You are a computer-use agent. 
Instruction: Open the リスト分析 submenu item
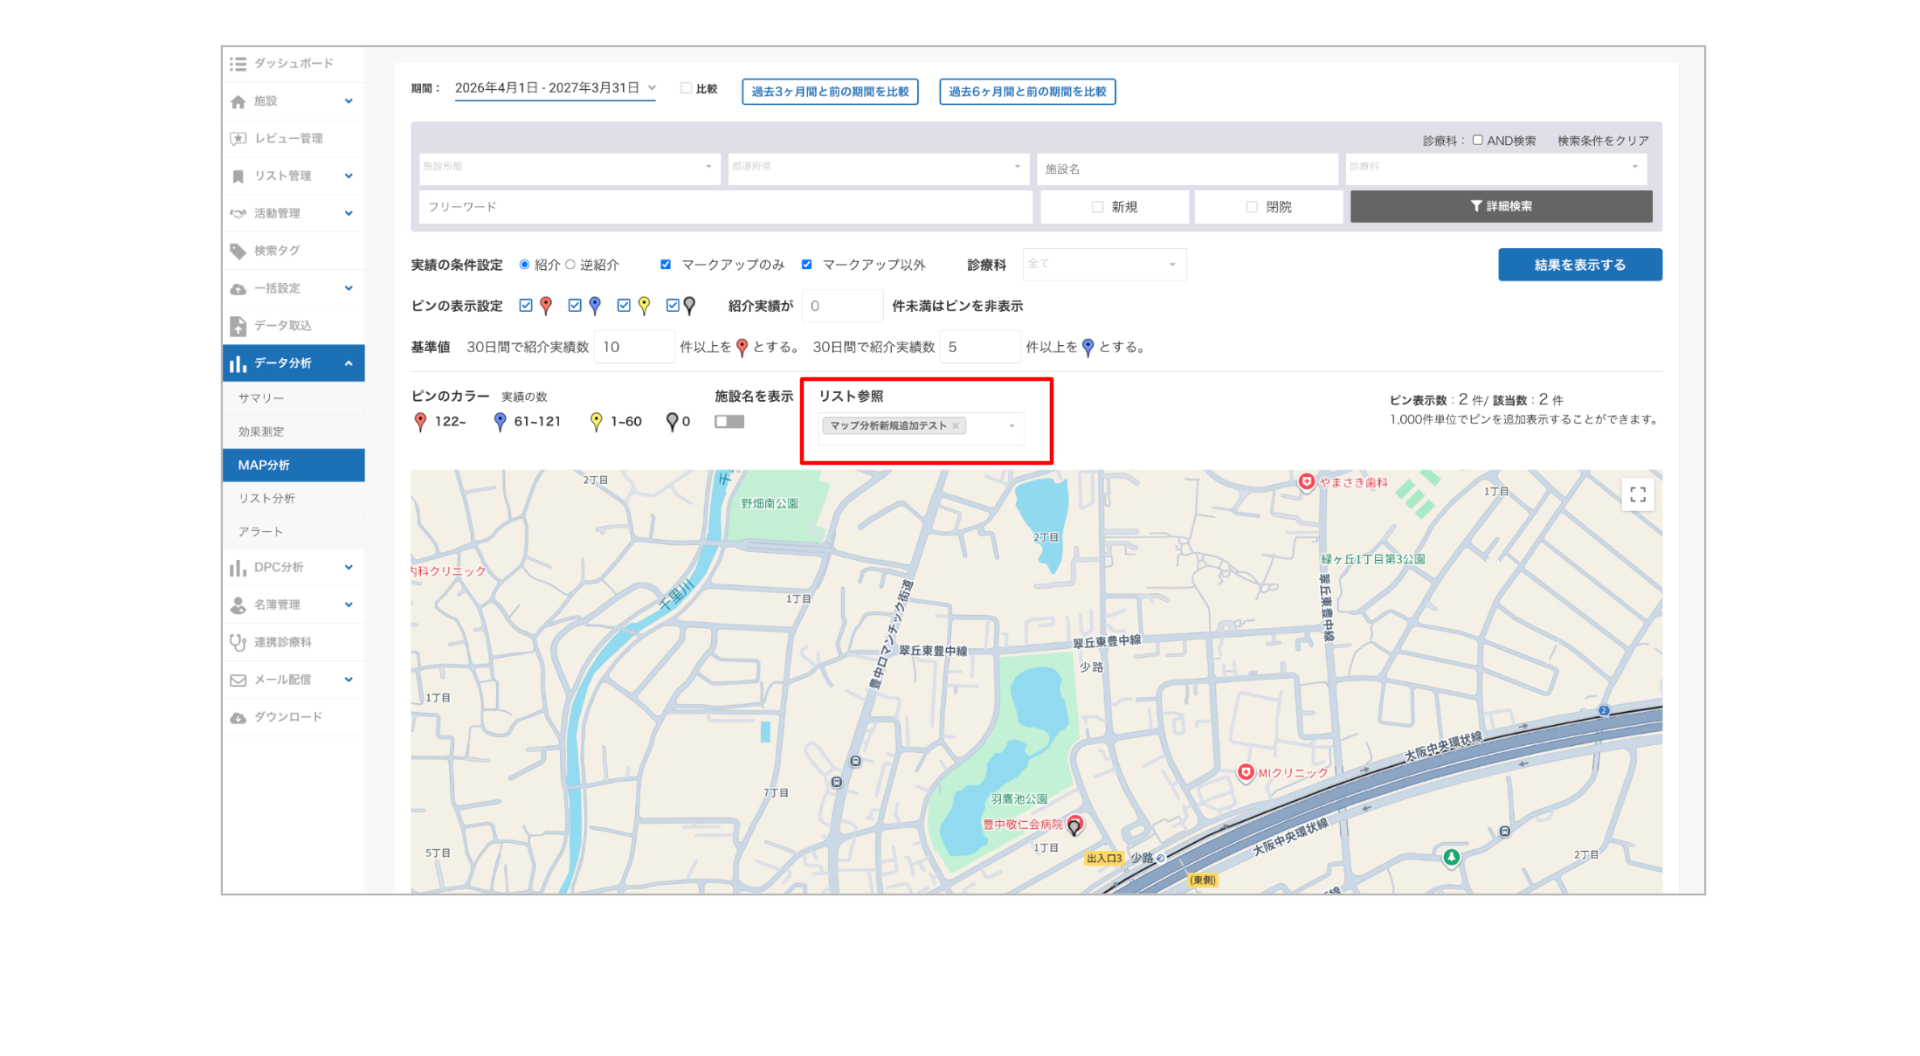point(293,499)
